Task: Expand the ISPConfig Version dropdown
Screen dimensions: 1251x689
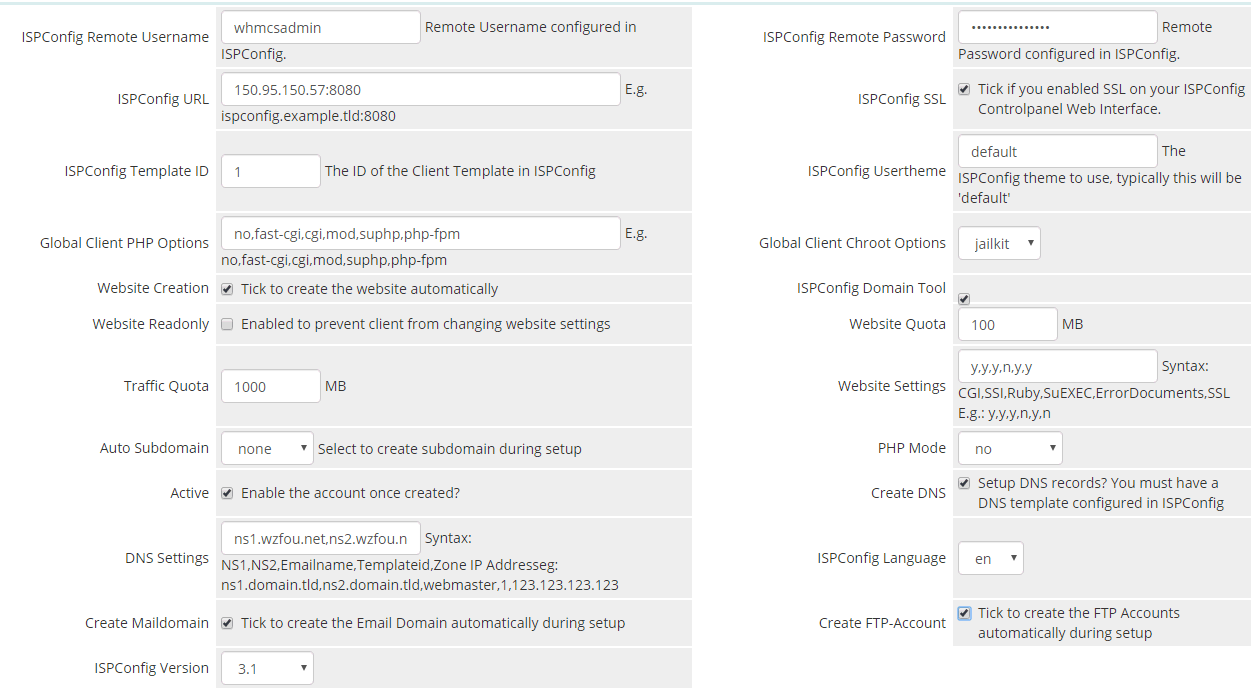Action: tap(267, 668)
